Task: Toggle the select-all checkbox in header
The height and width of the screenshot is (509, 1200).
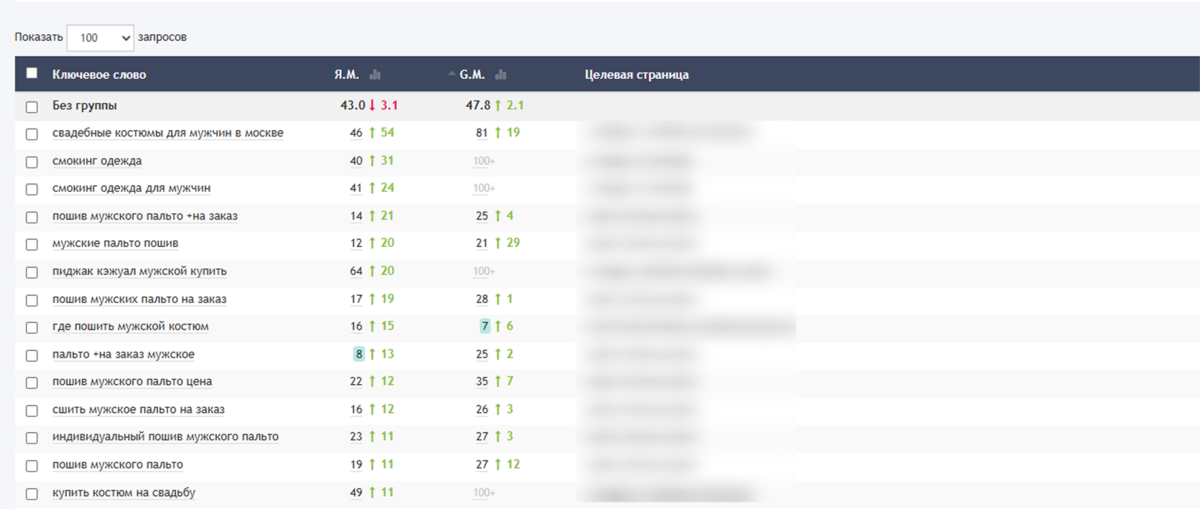Action: click(x=32, y=74)
